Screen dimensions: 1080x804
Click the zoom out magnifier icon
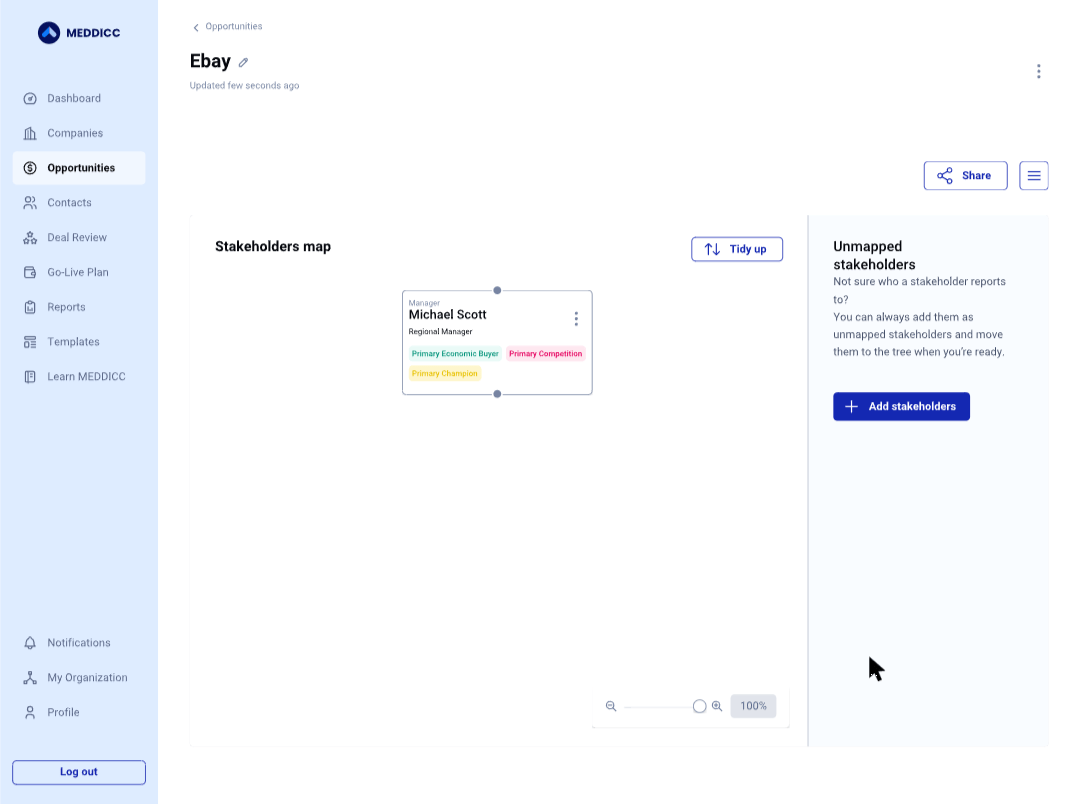click(x=611, y=706)
